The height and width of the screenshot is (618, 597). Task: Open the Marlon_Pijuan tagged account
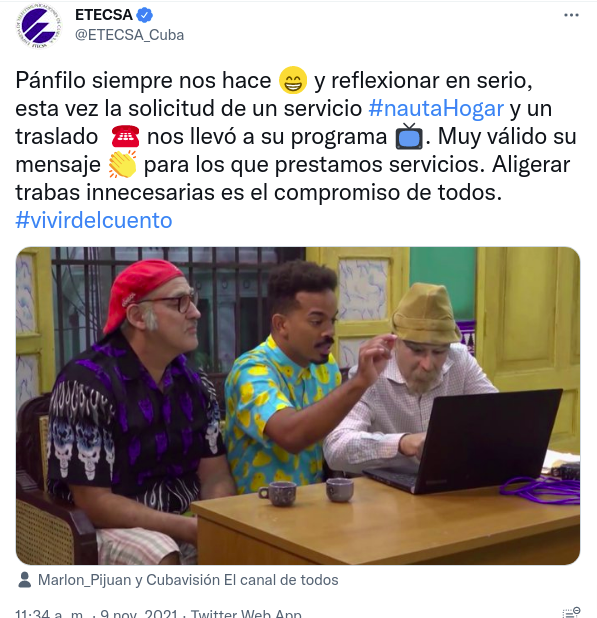[84, 580]
